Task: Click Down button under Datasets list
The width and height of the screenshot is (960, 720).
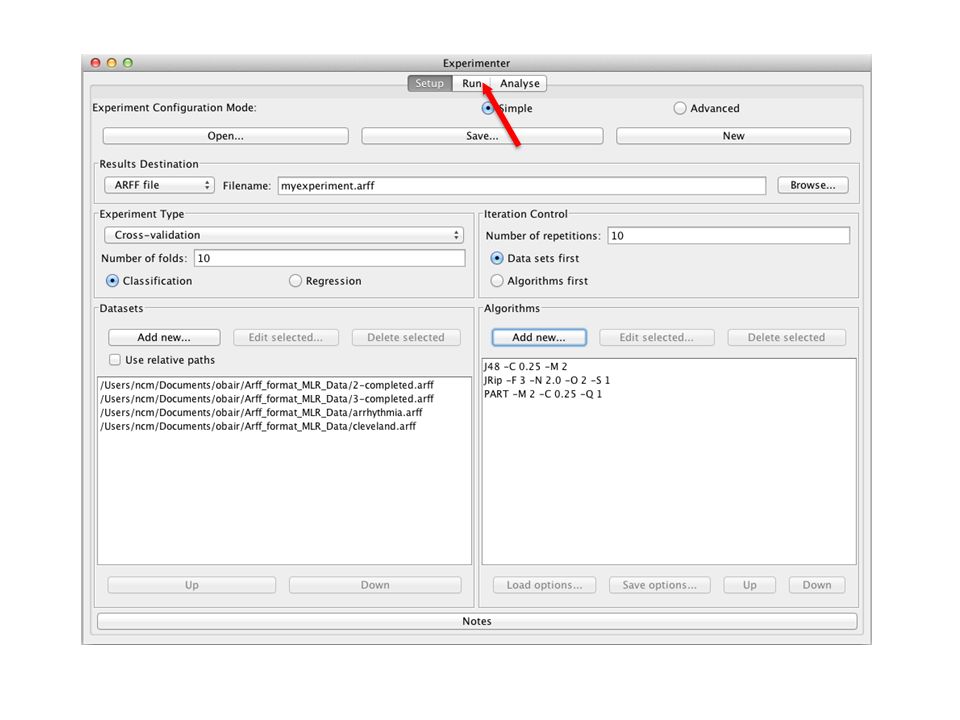Action: click(x=375, y=585)
